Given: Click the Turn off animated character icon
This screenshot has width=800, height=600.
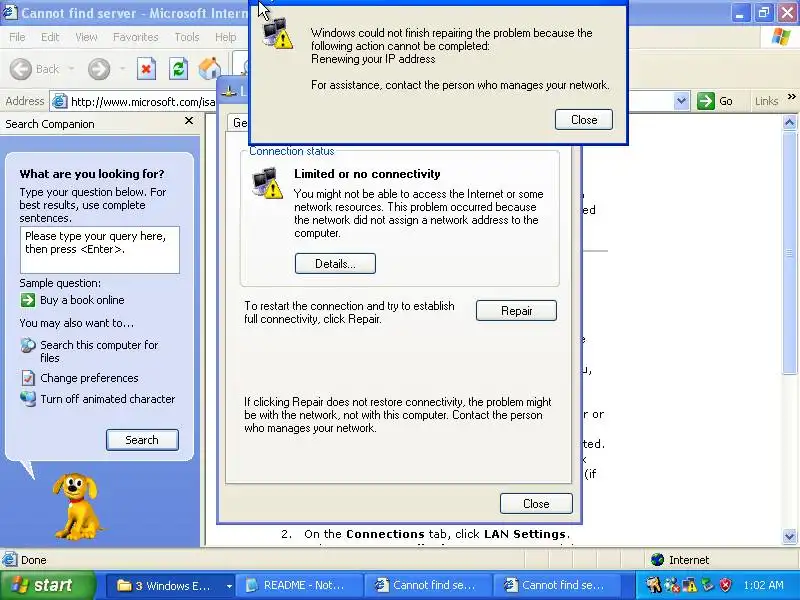Looking at the screenshot, I should (x=28, y=398).
